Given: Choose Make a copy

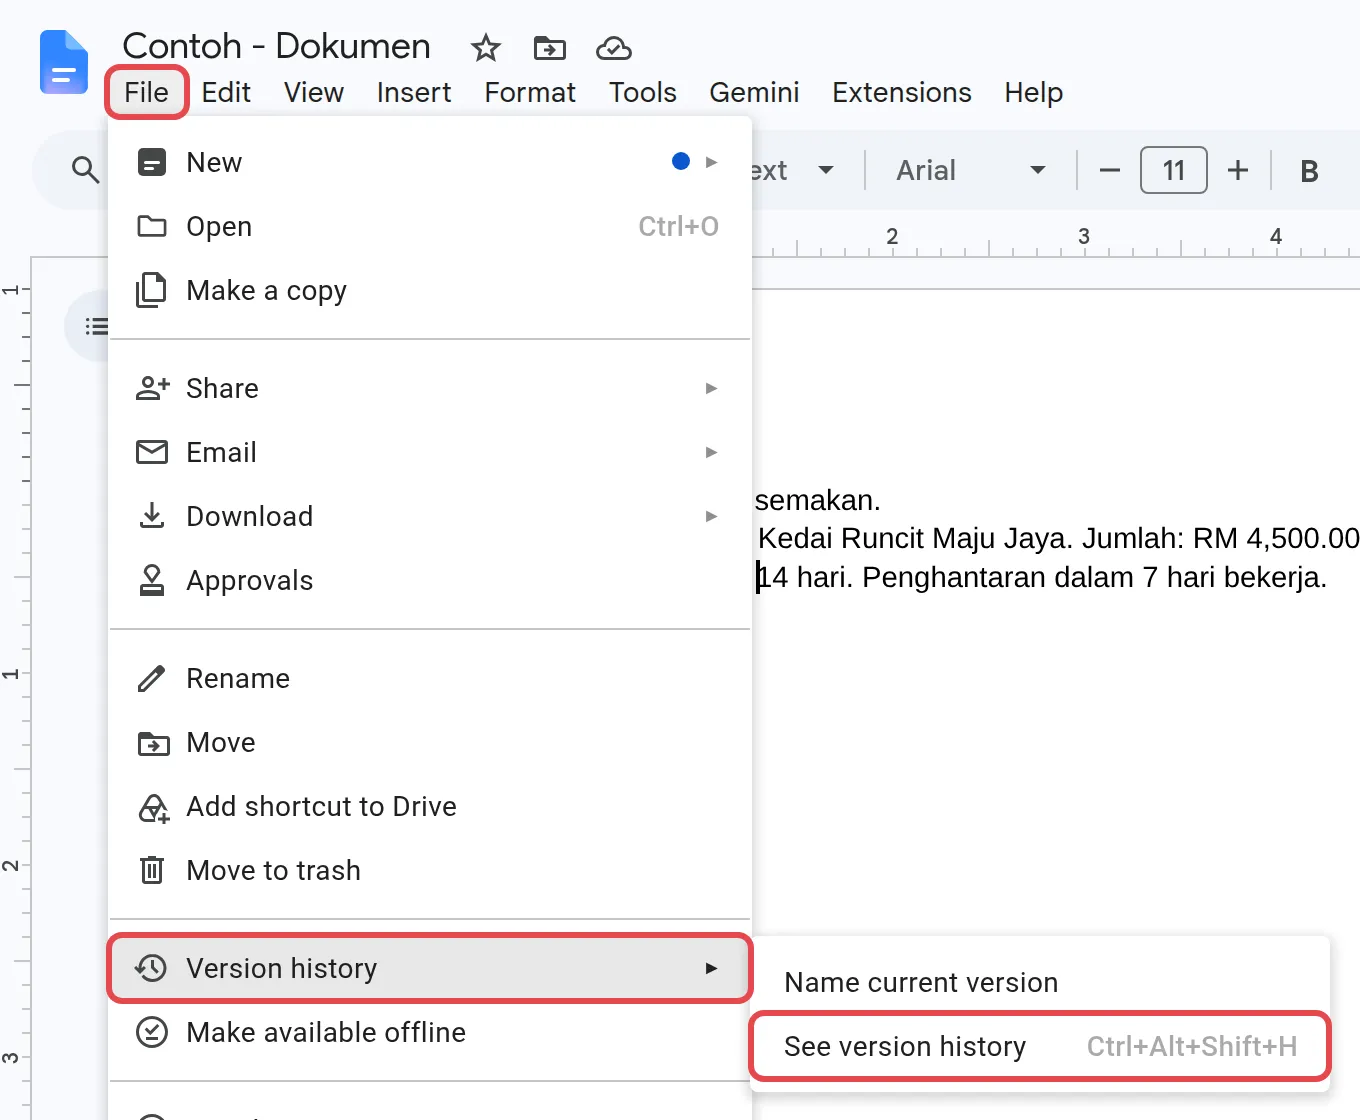Looking at the screenshot, I should (x=430, y=290).
